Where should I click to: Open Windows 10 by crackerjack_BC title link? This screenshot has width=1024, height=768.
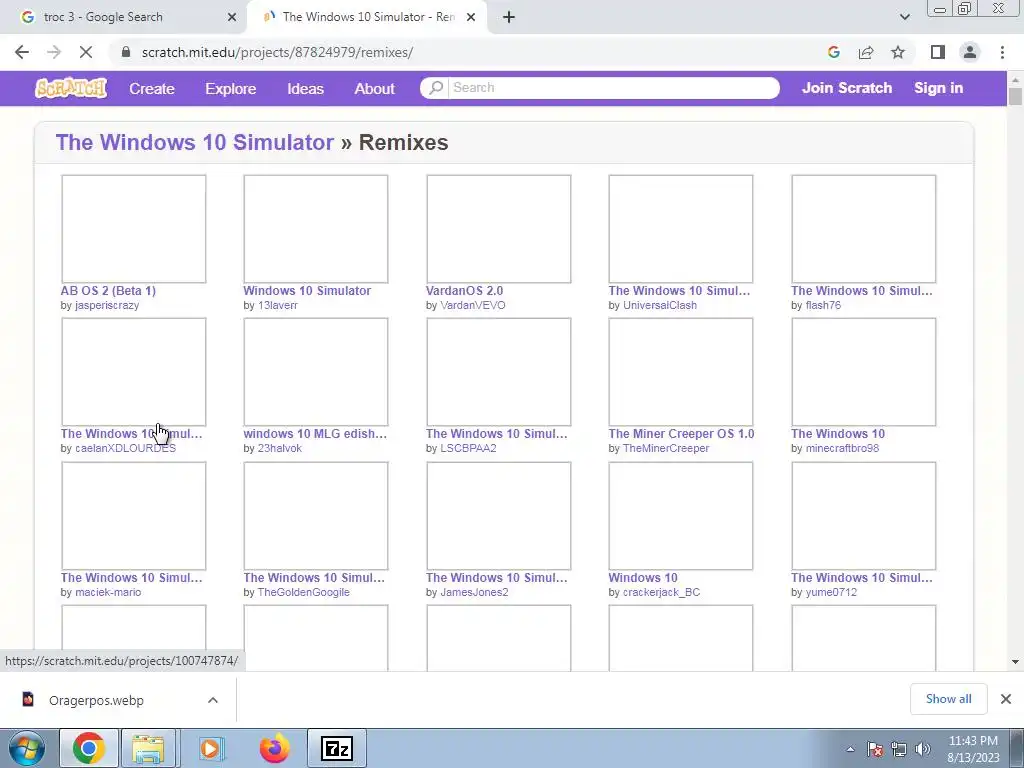[643, 578]
